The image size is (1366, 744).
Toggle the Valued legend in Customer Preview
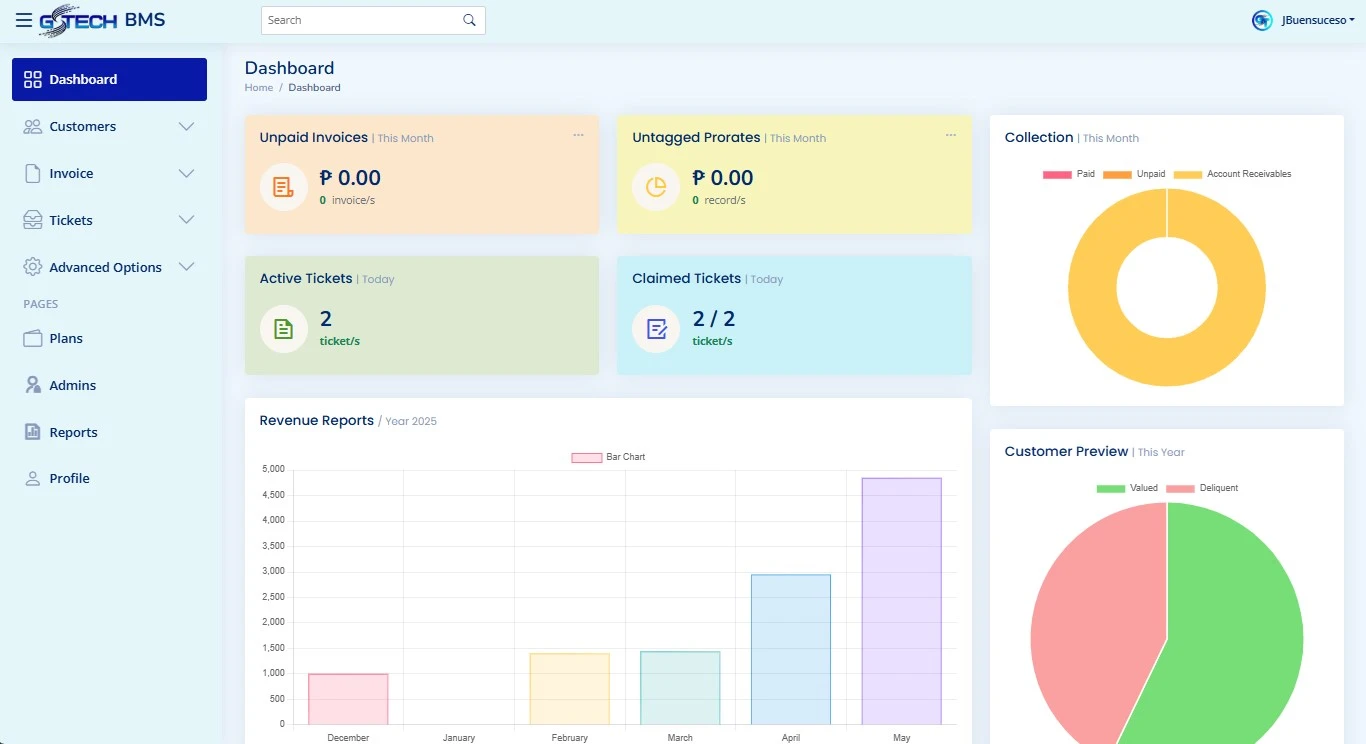click(1126, 488)
